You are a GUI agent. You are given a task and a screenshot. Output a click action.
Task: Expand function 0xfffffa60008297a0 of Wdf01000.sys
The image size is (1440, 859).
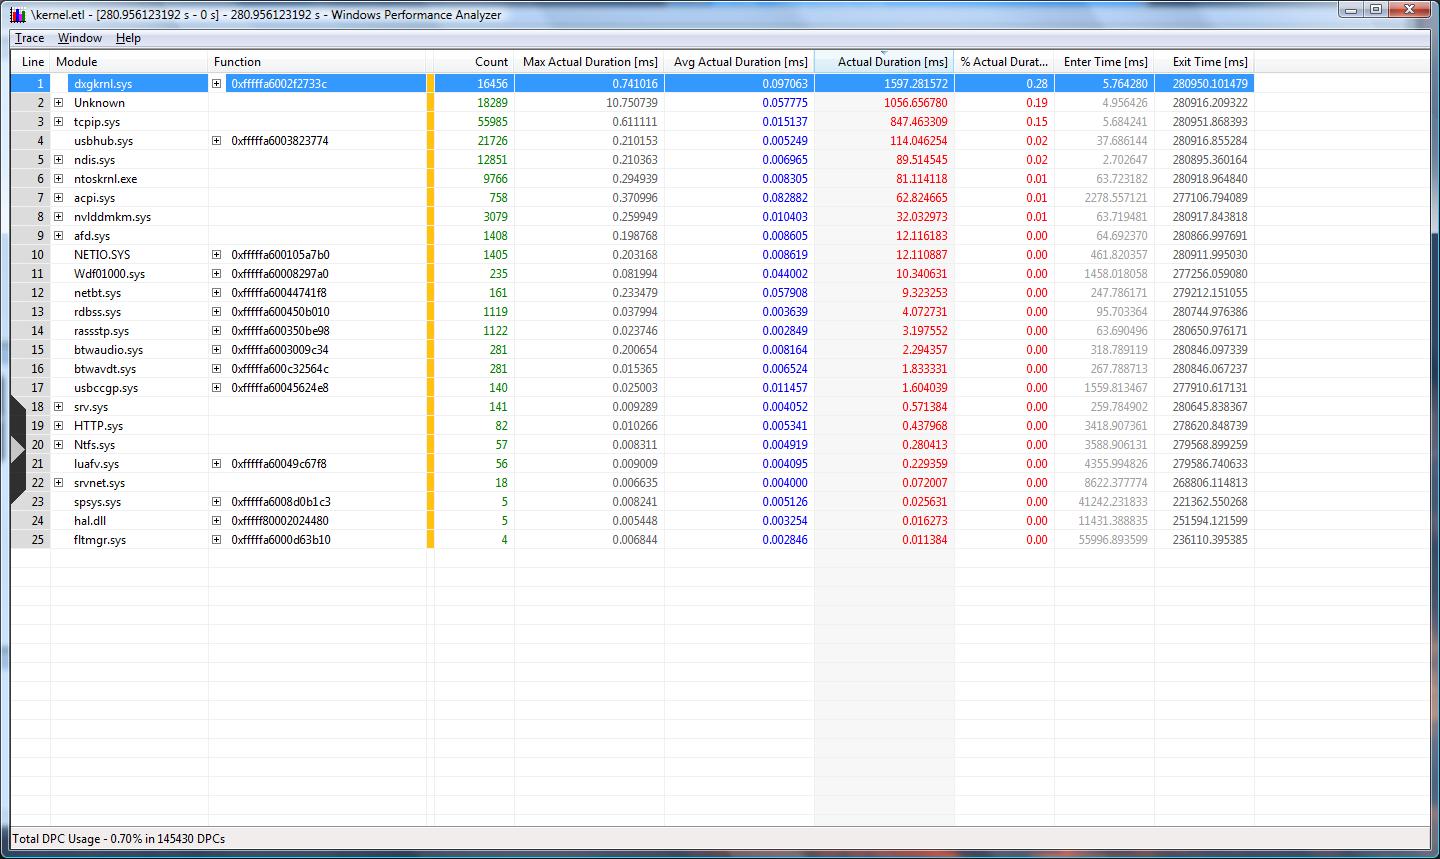coord(217,274)
